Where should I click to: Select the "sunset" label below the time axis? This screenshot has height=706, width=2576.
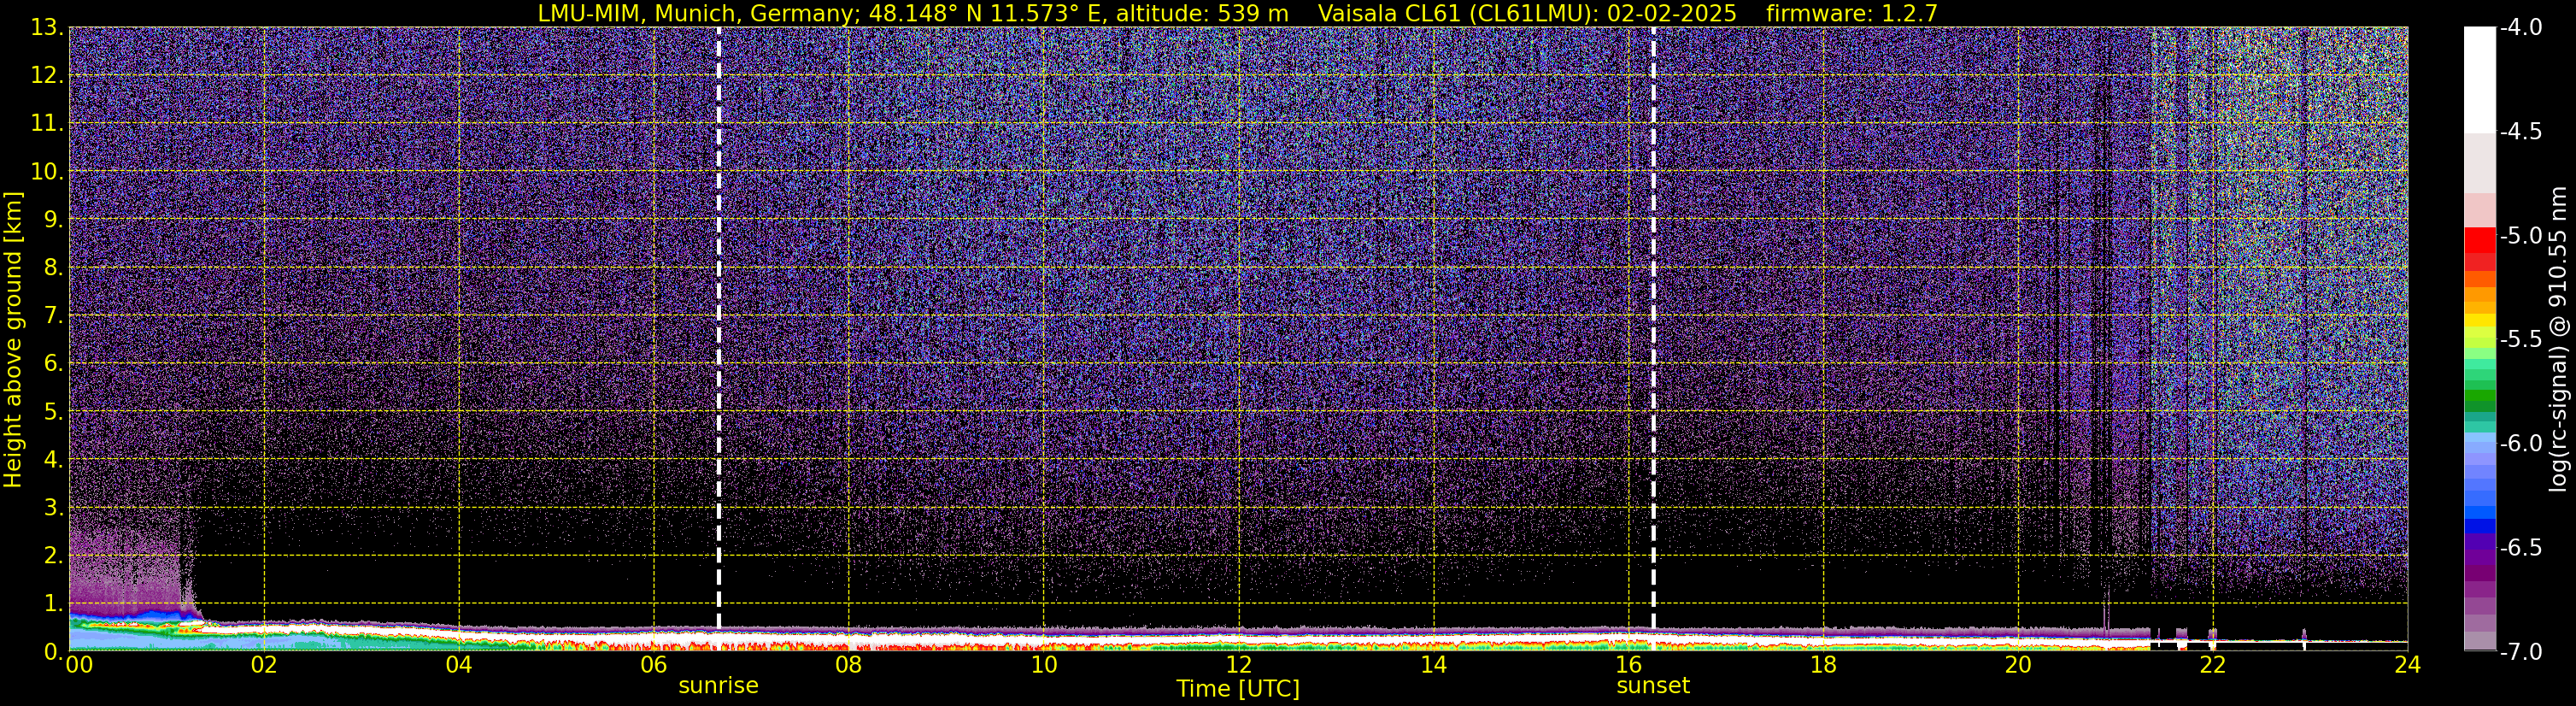pos(1653,686)
